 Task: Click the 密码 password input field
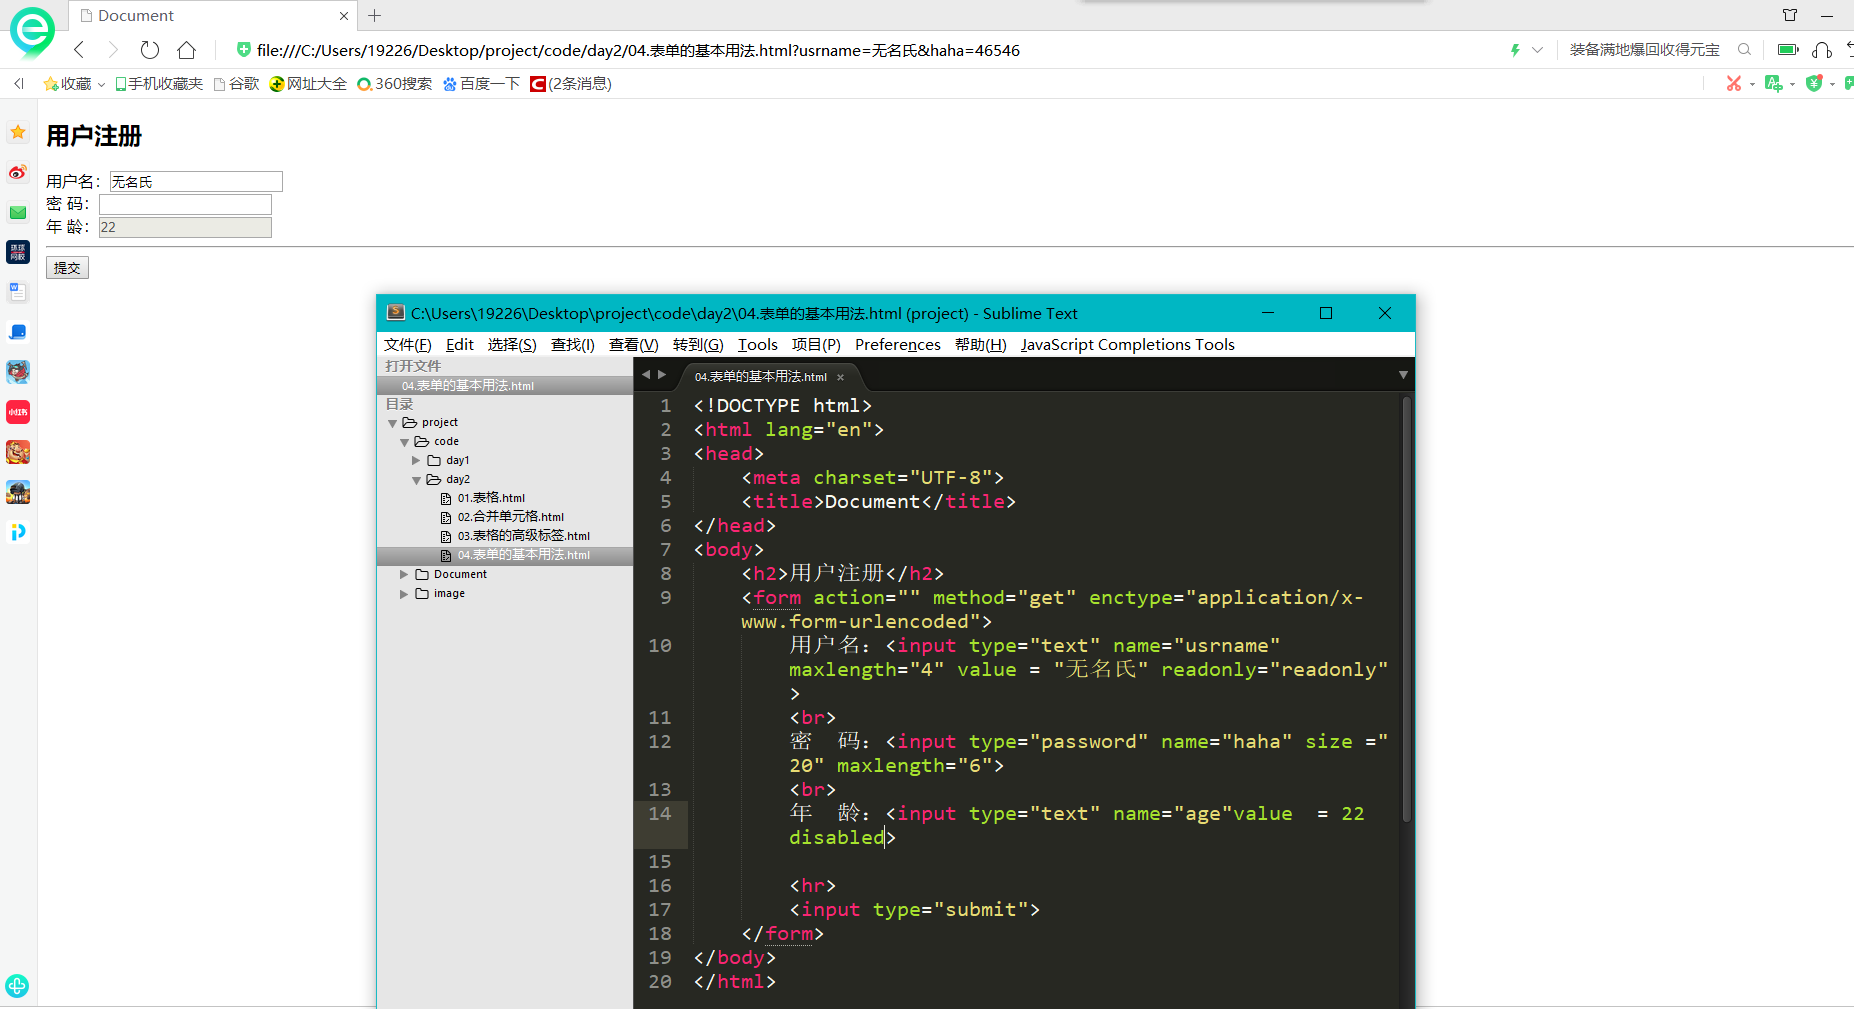click(x=185, y=205)
